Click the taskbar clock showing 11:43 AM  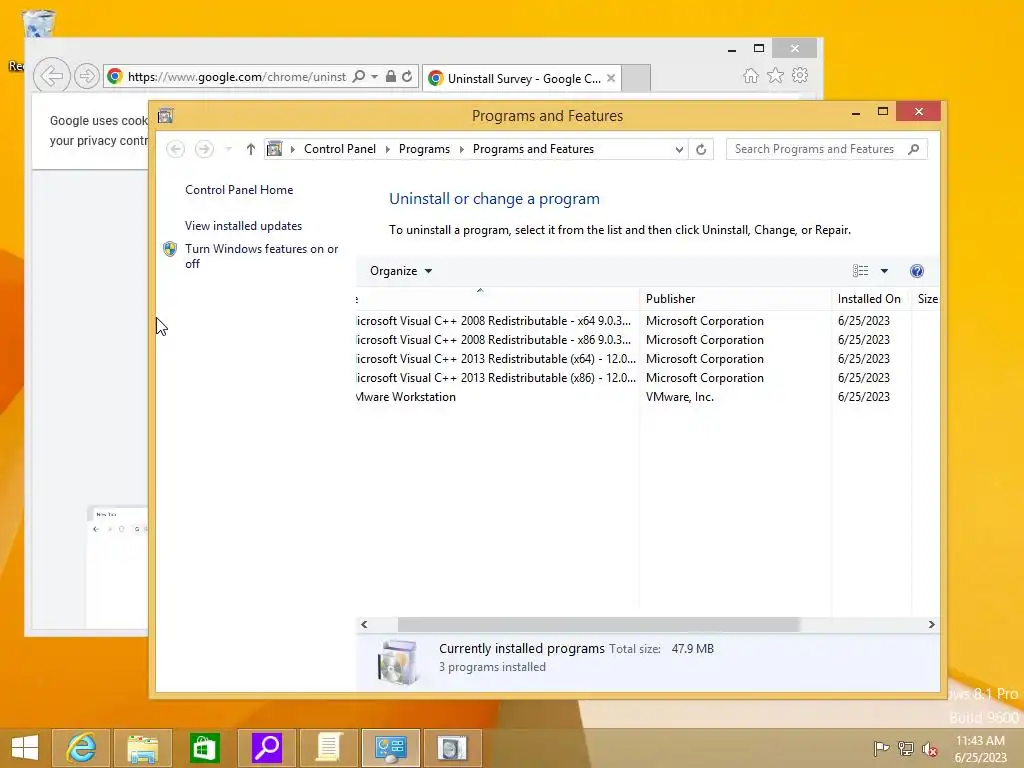point(980,748)
